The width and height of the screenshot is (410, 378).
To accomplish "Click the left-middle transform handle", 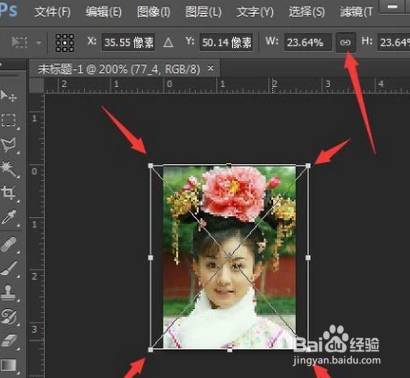I will pos(151,258).
